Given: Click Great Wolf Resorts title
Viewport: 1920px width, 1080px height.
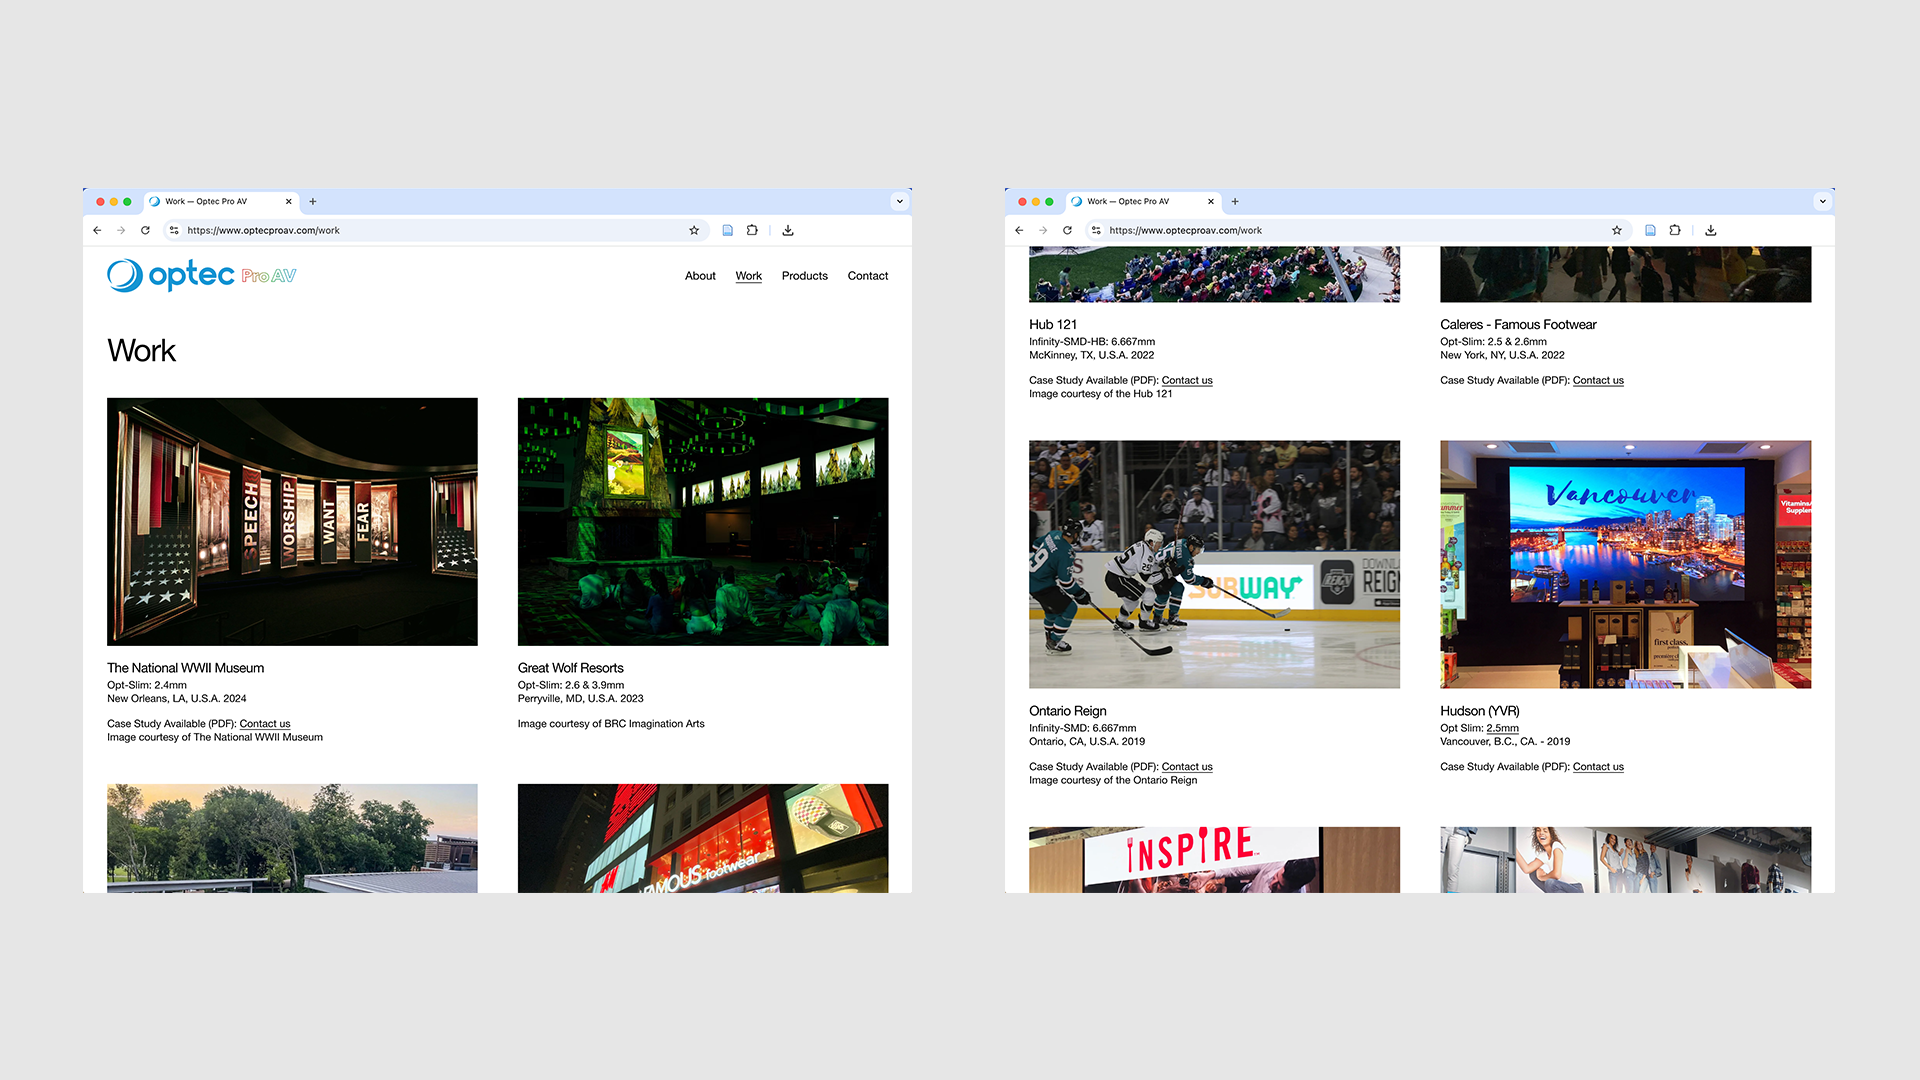Looking at the screenshot, I should tap(571, 668).
